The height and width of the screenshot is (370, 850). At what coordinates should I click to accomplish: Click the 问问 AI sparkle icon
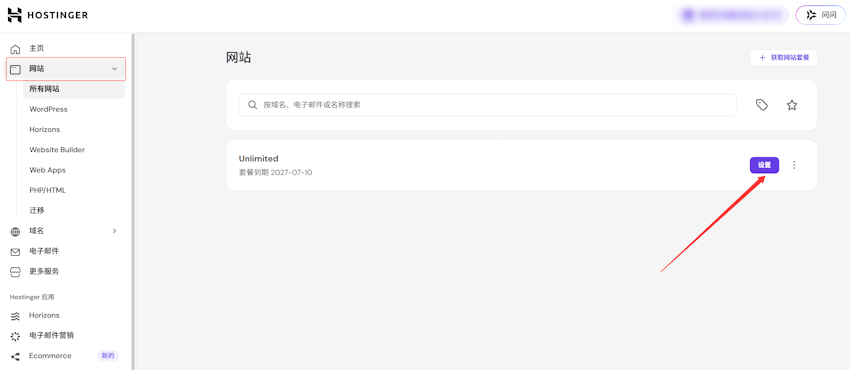pos(811,15)
